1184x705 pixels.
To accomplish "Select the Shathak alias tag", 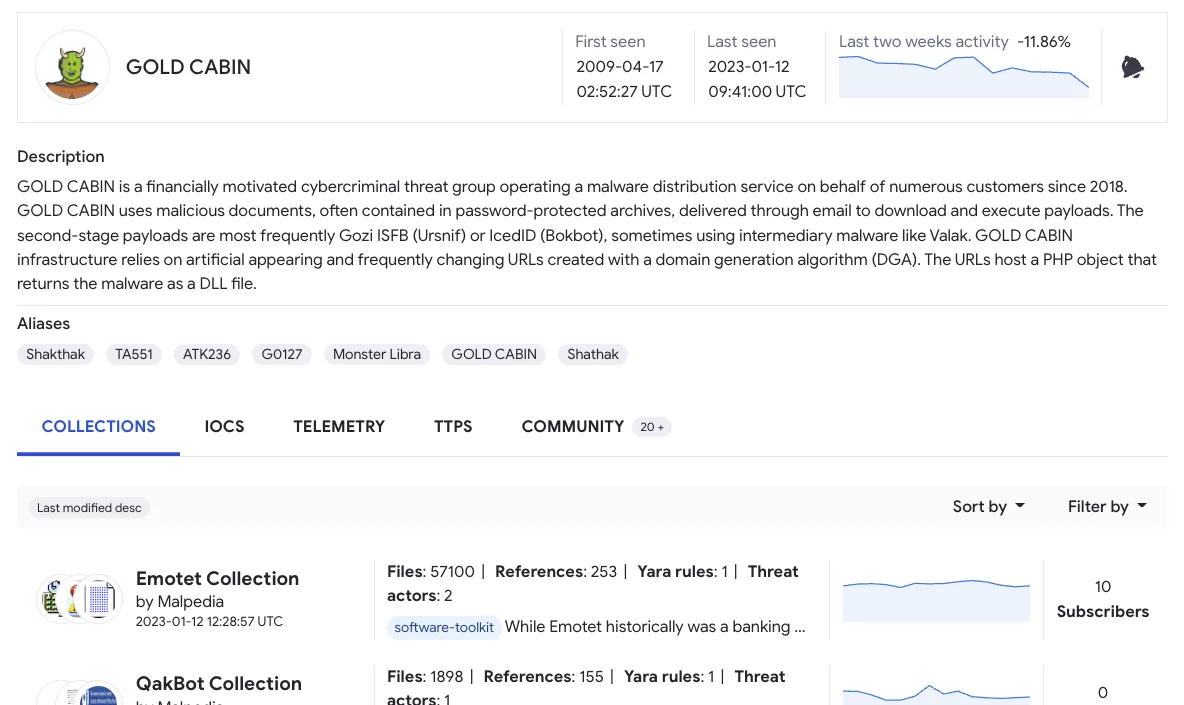I will (593, 354).
